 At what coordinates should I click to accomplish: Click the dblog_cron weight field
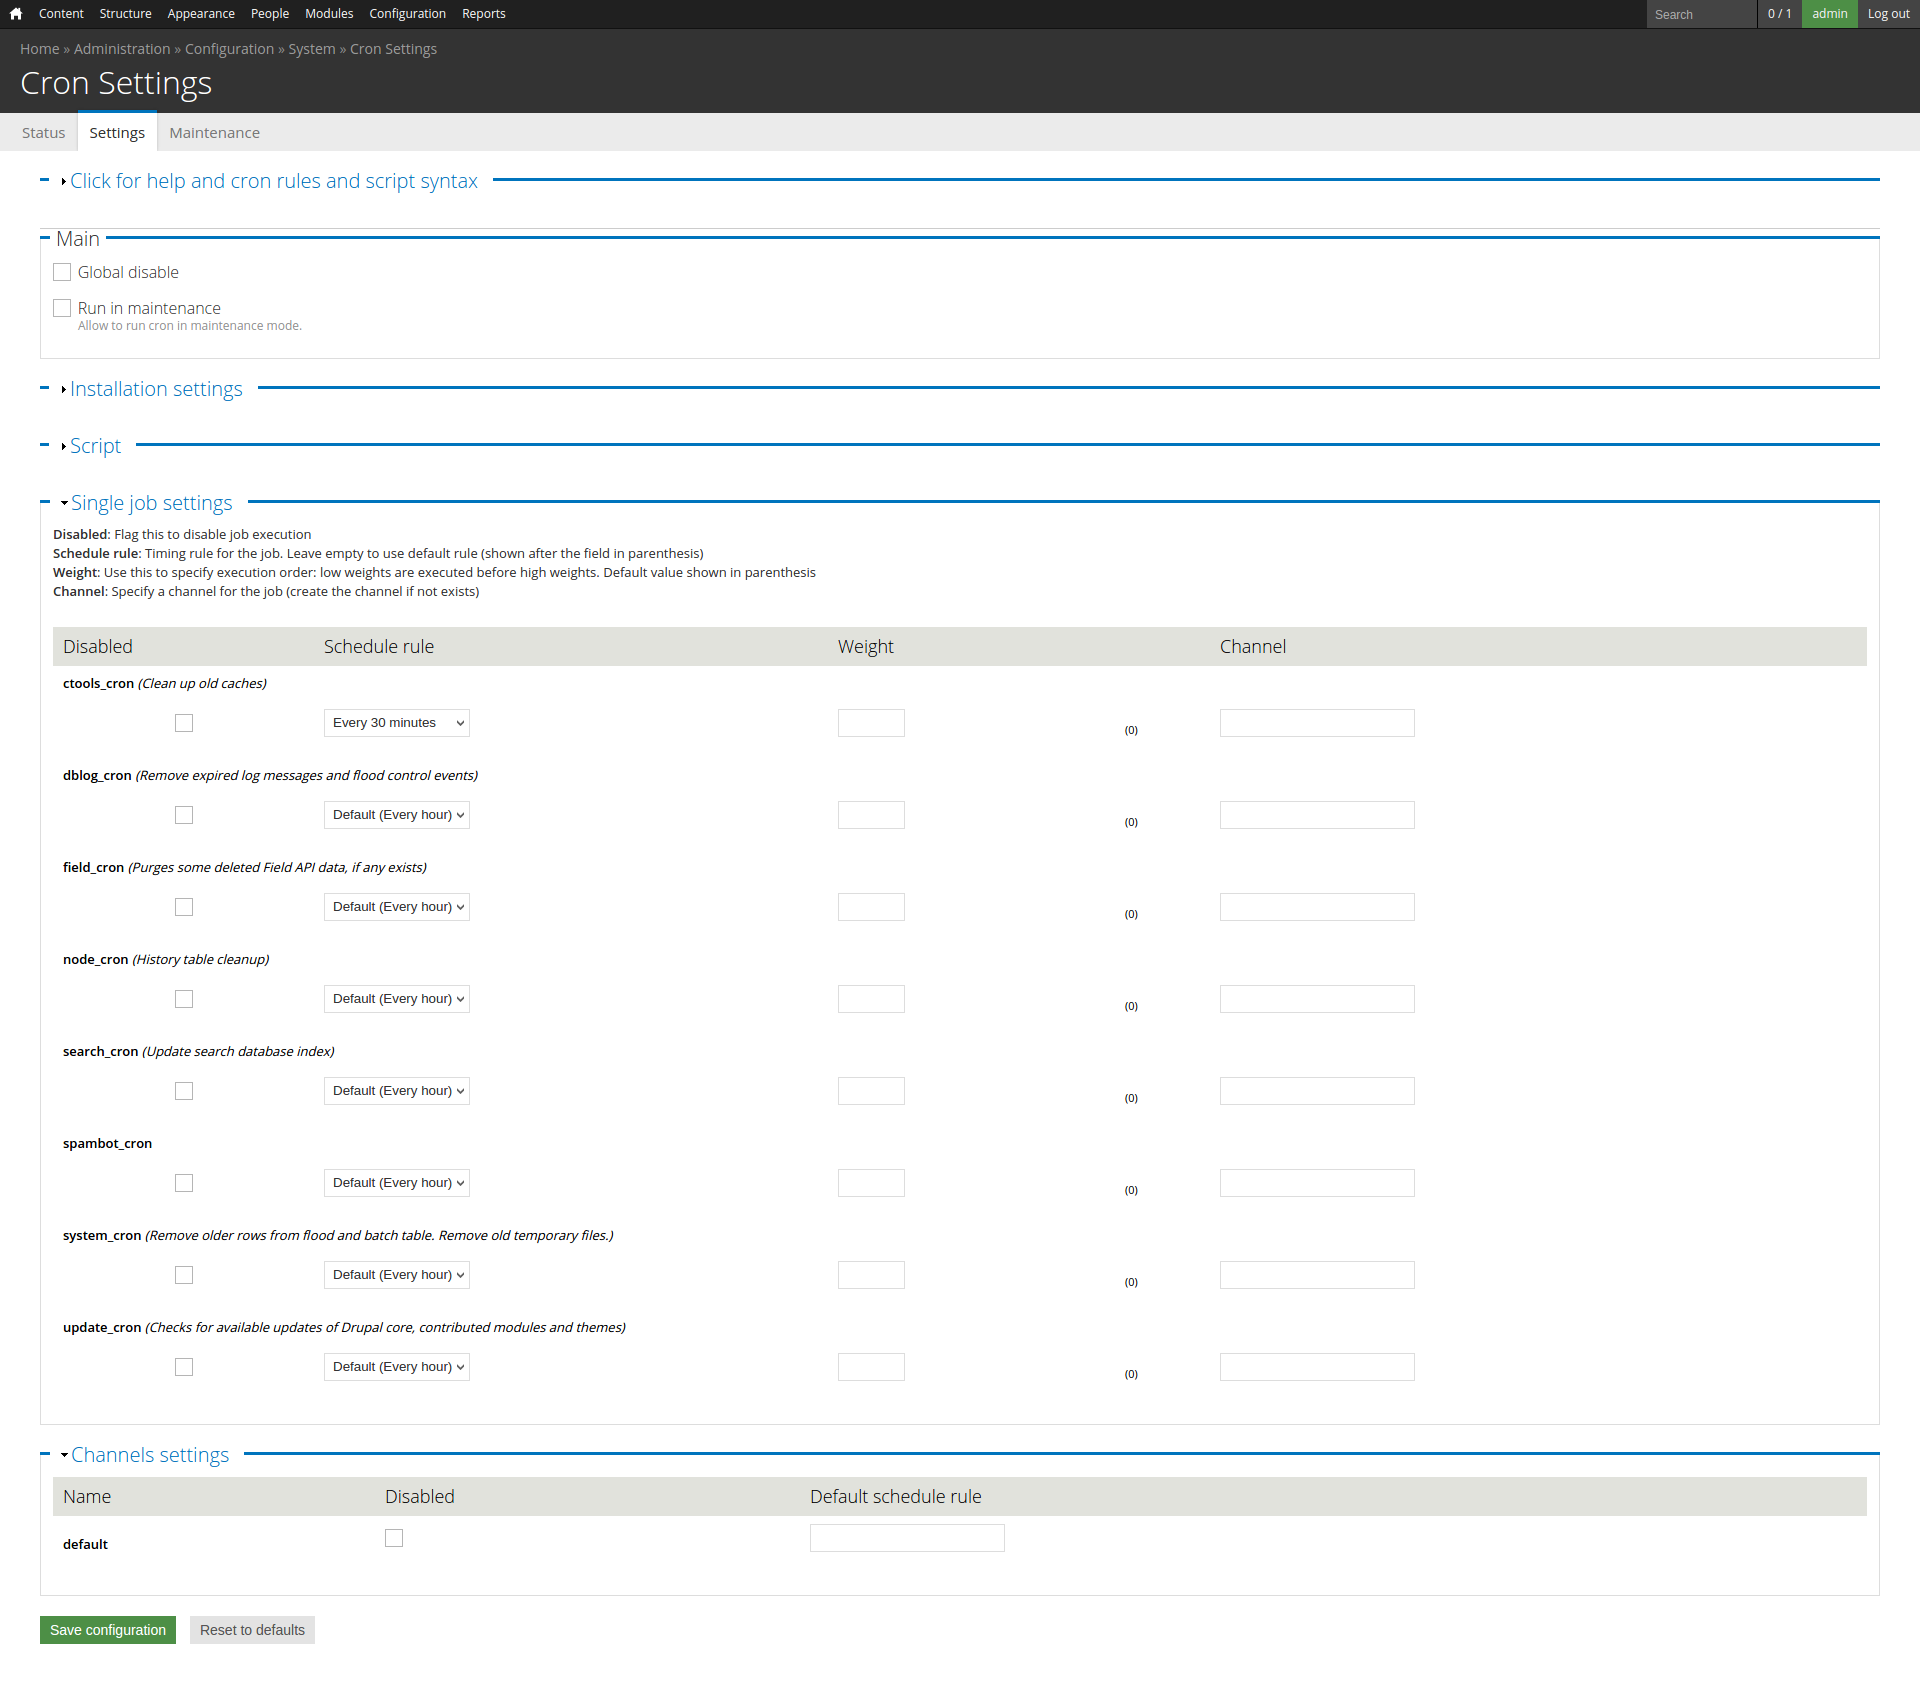point(871,815)
